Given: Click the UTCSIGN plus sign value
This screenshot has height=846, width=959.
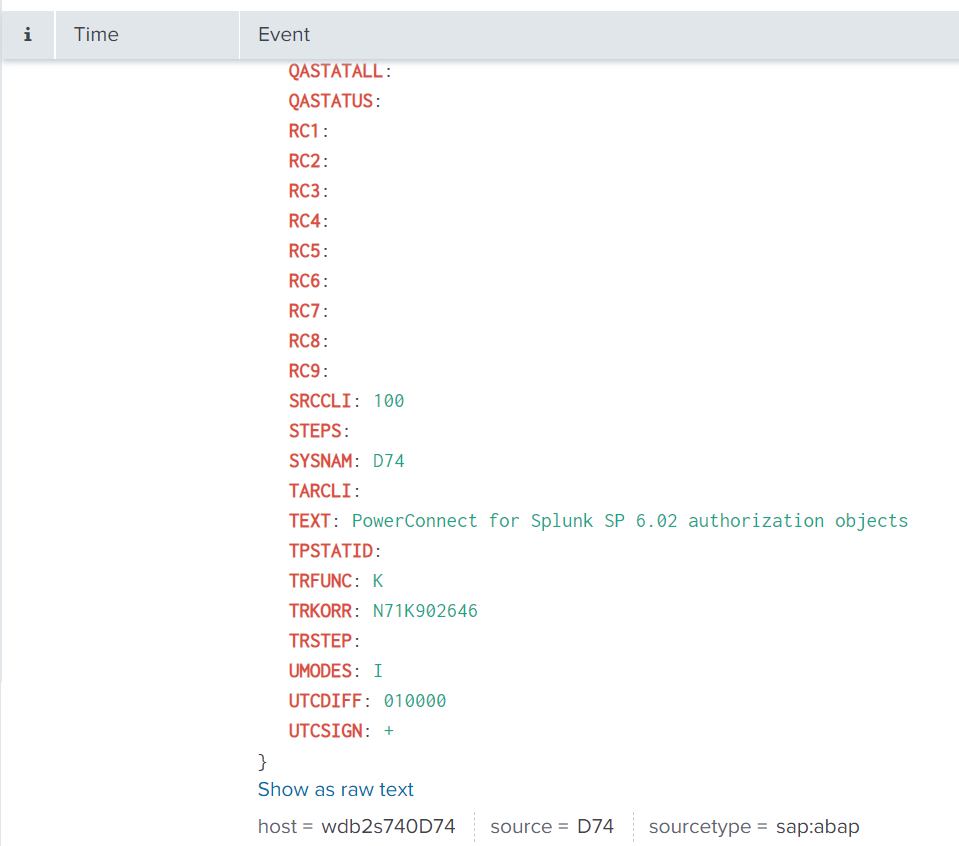Looking at the screenshot, I should coord(388,731).
